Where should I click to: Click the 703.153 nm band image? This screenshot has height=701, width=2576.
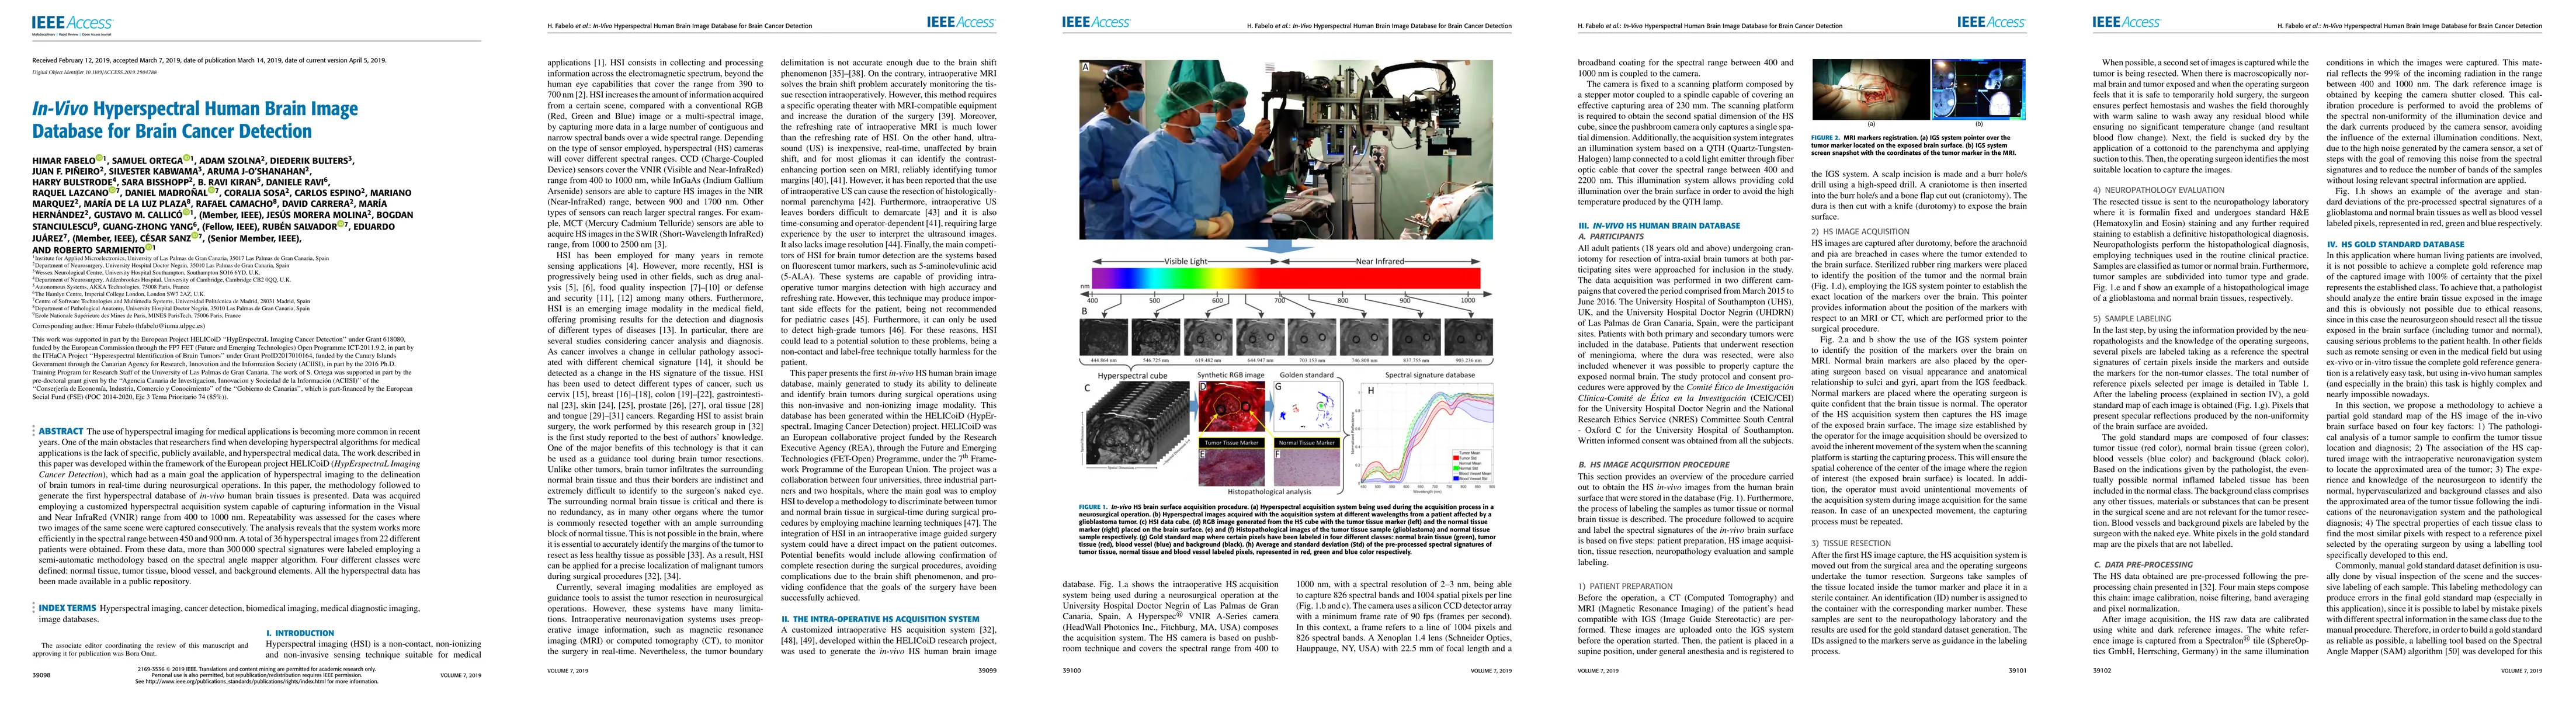coord(1312,337)
